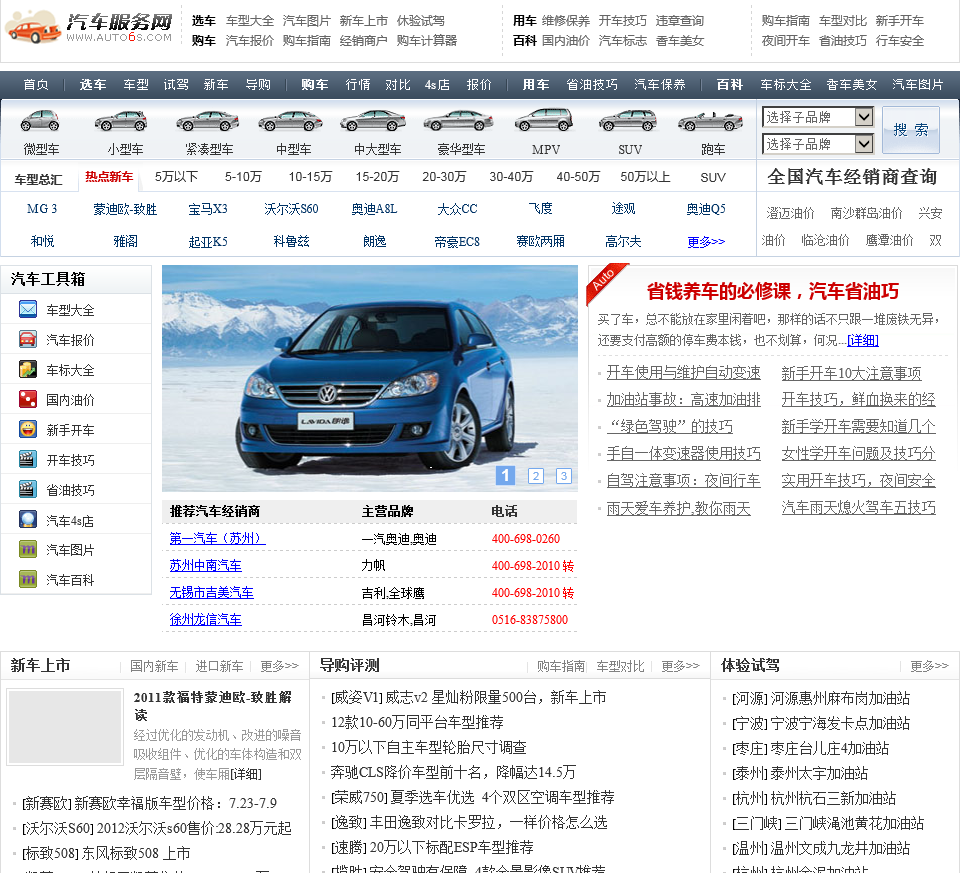The height and width of the screenshot is (873, 960).
Task: Select the 跑车 sports car icon
Action: (710, 121)
